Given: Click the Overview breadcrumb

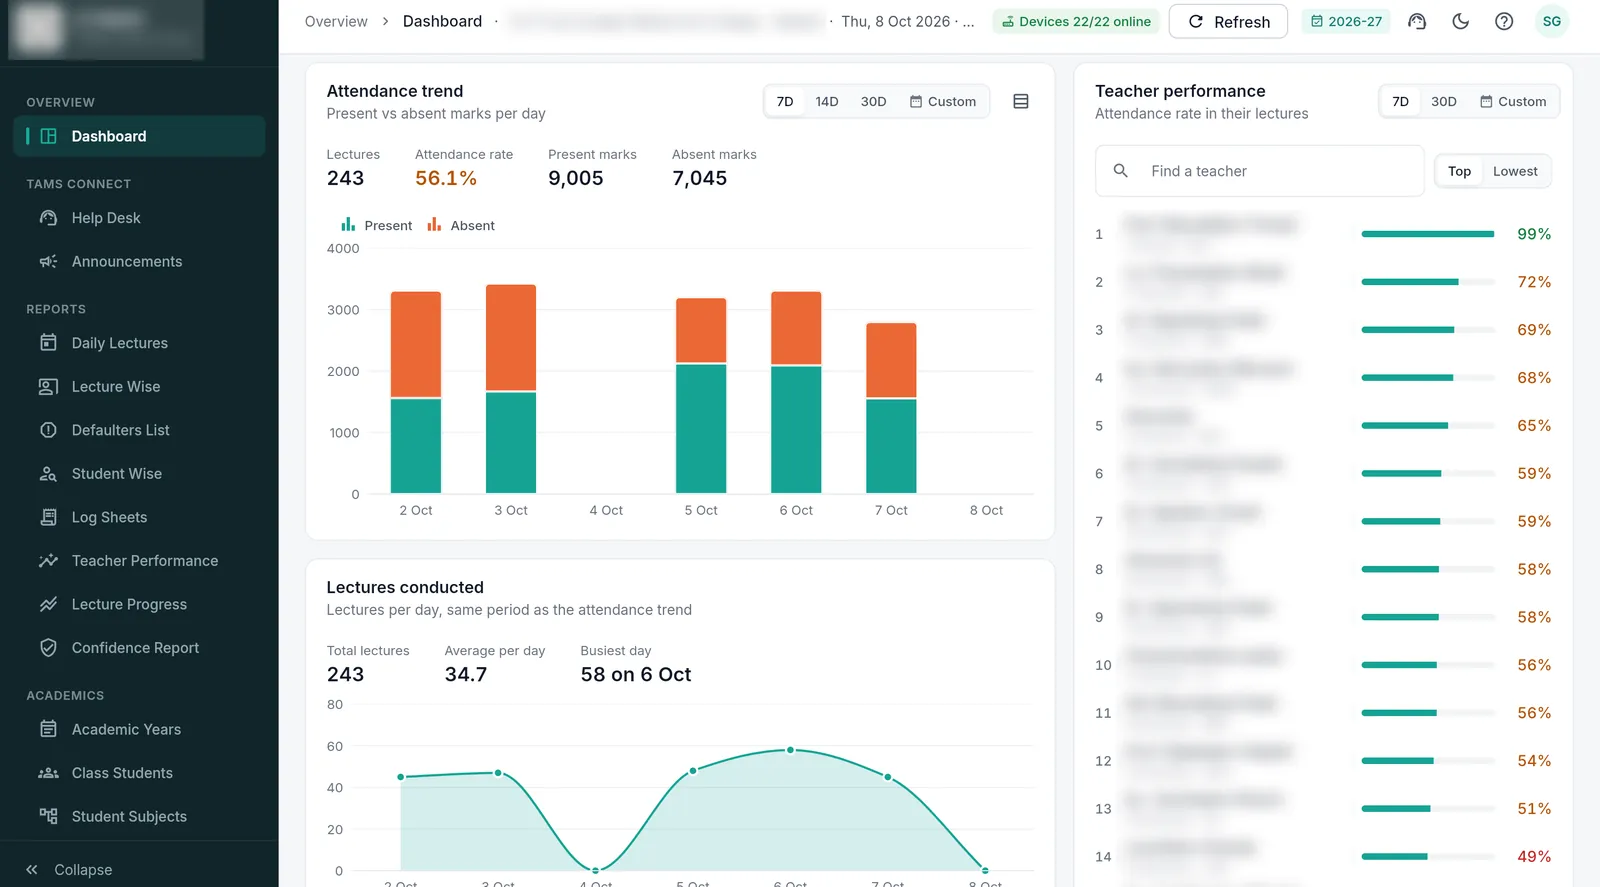Looking at the screenshot, I should pyautogui.click(x=336, y=21).
